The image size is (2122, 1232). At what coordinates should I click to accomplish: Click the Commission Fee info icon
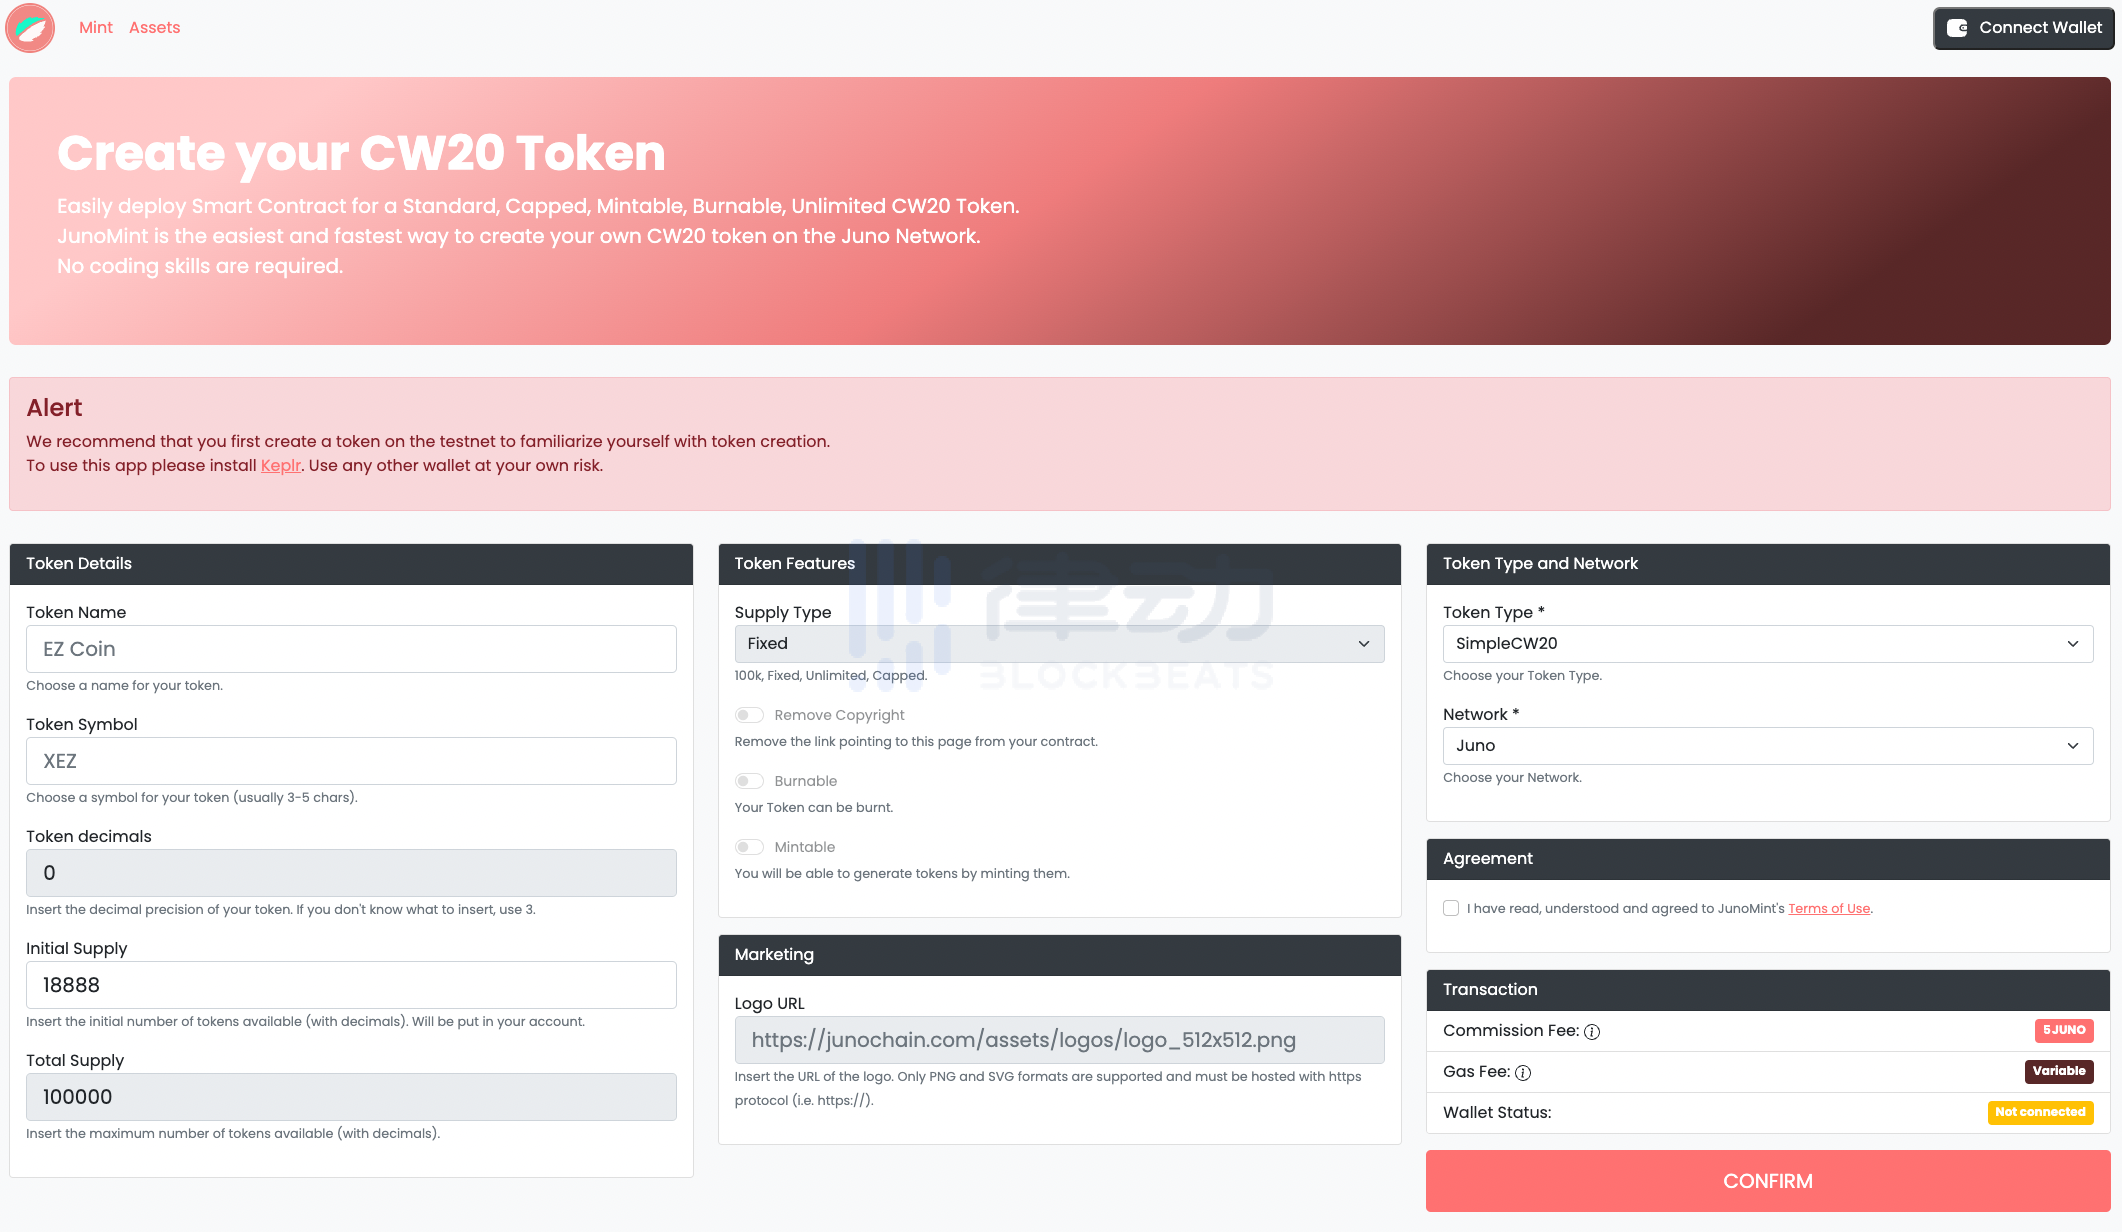point(1591,1031)
